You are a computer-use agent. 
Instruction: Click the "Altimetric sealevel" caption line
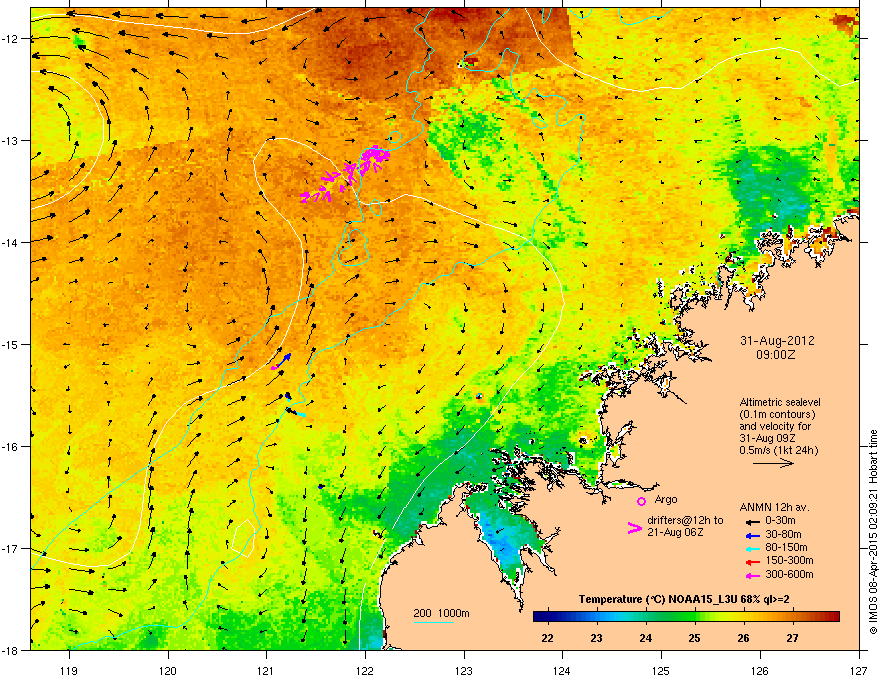pyautogui.click(x=780, y=402)
